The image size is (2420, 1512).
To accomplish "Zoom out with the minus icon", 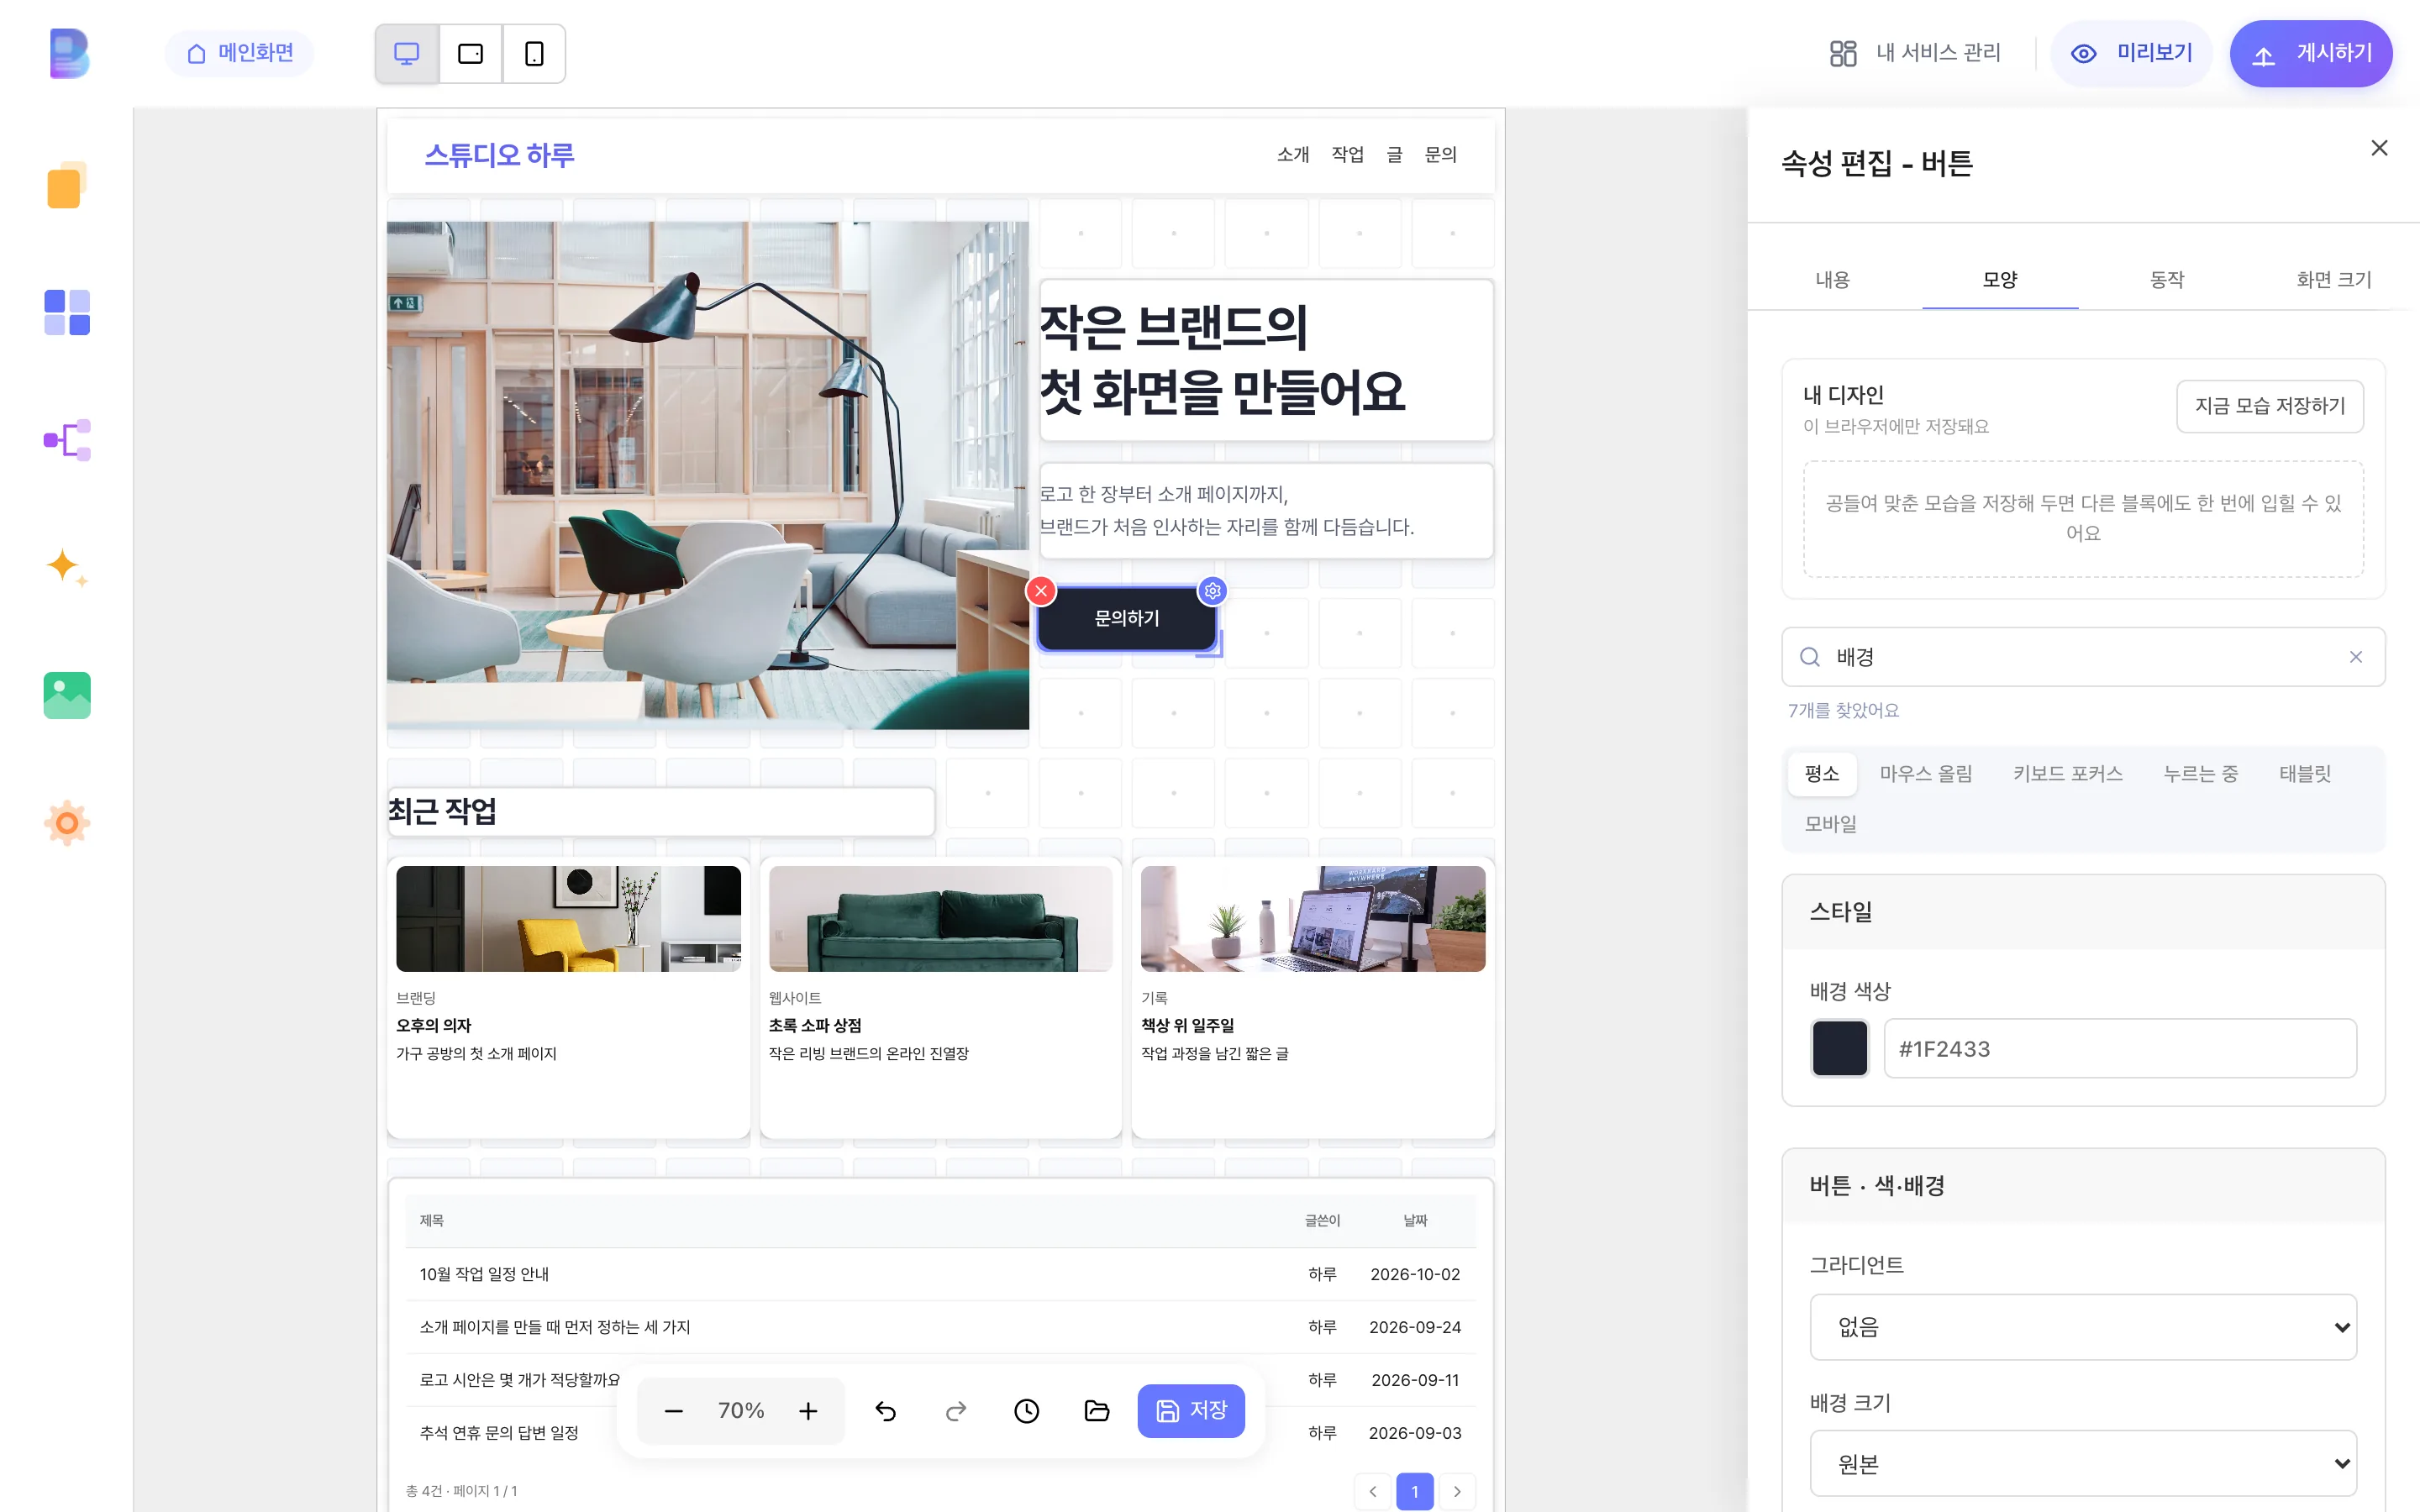I will [x=674, y=1411].
